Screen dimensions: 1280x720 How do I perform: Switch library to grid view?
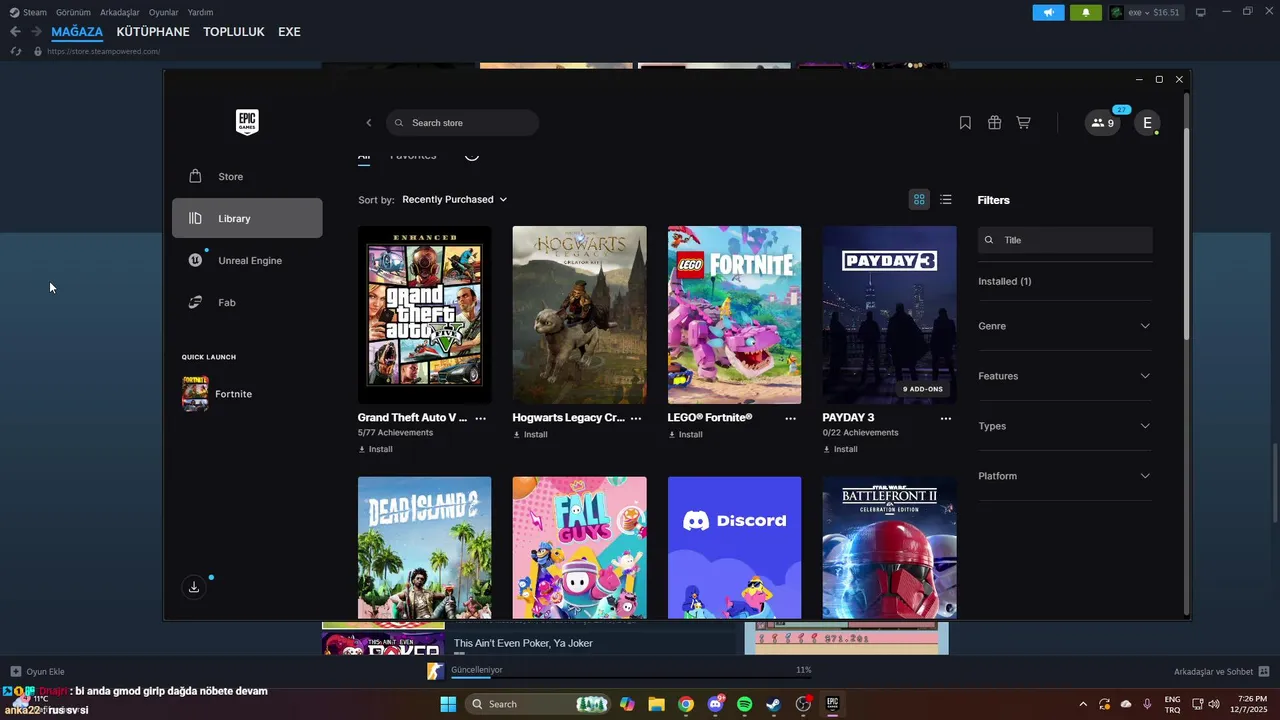coord(919,199)
